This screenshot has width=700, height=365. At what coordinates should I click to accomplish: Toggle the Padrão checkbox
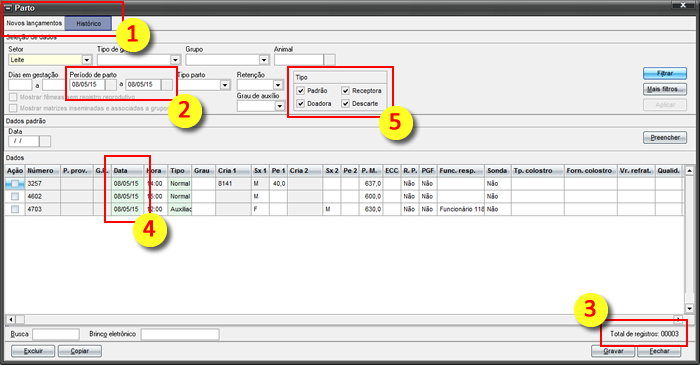coord(301,91)
